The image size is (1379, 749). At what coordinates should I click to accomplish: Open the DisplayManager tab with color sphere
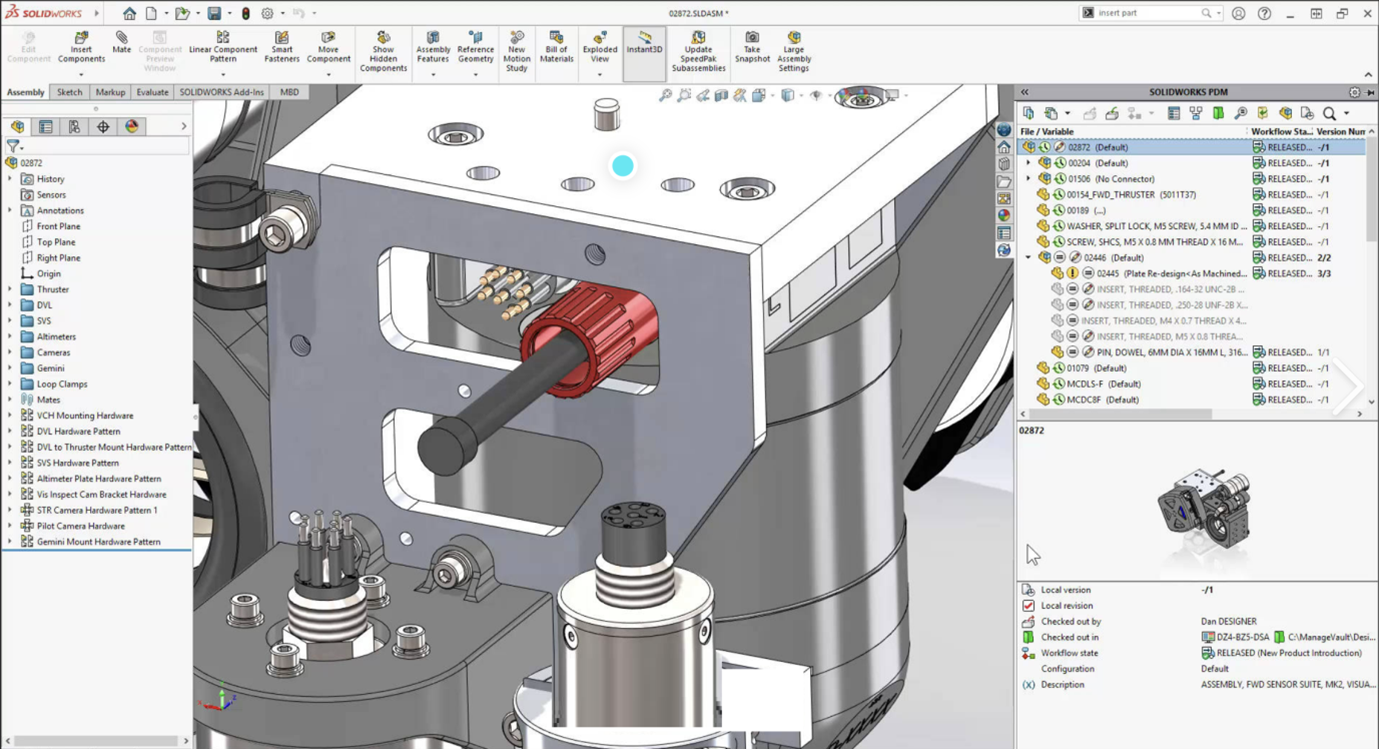(x=131, y=127)
